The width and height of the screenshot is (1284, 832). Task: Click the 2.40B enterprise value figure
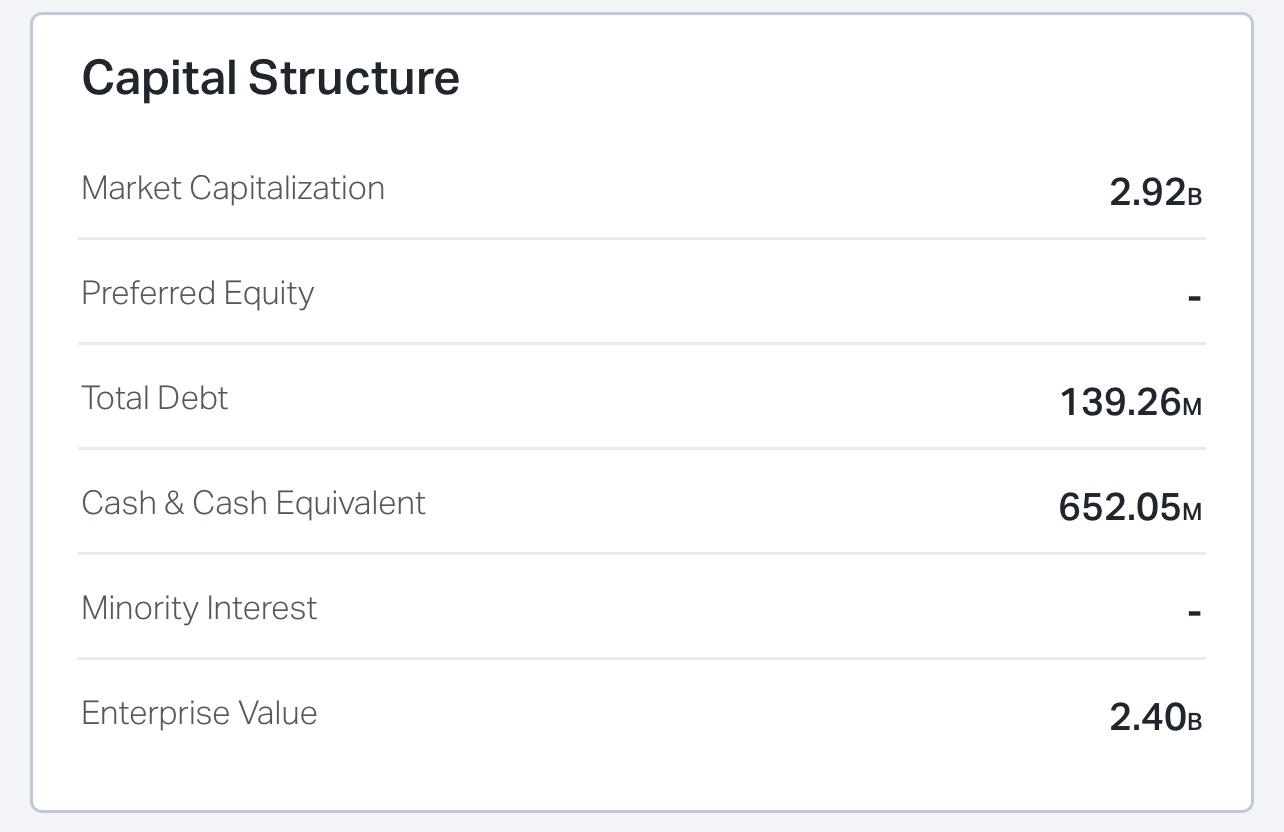tap(1155, 717)
